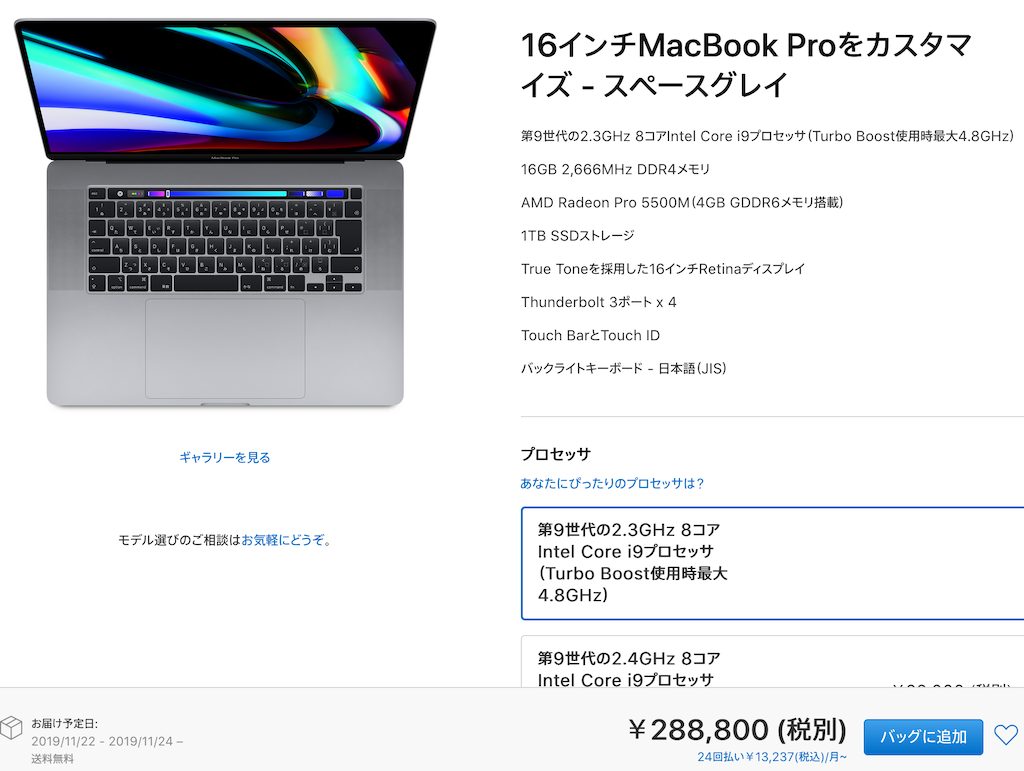Click the 16インチMacBook Pro page heading
Image resolution: width=1024 pixels, height=771 pixels.
point(746,65)
